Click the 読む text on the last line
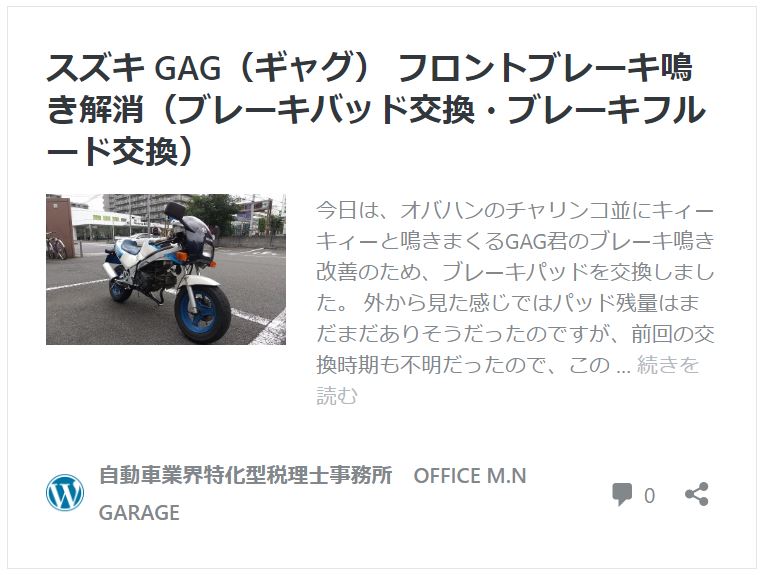The width and height of the screenshot is (764, 575). click(x=337, y=395)
